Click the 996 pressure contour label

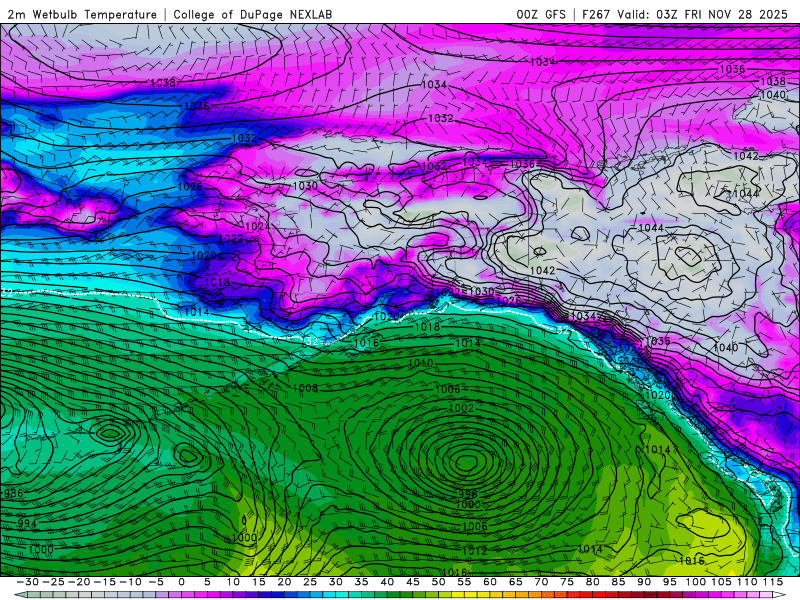[x=467, y=494]
